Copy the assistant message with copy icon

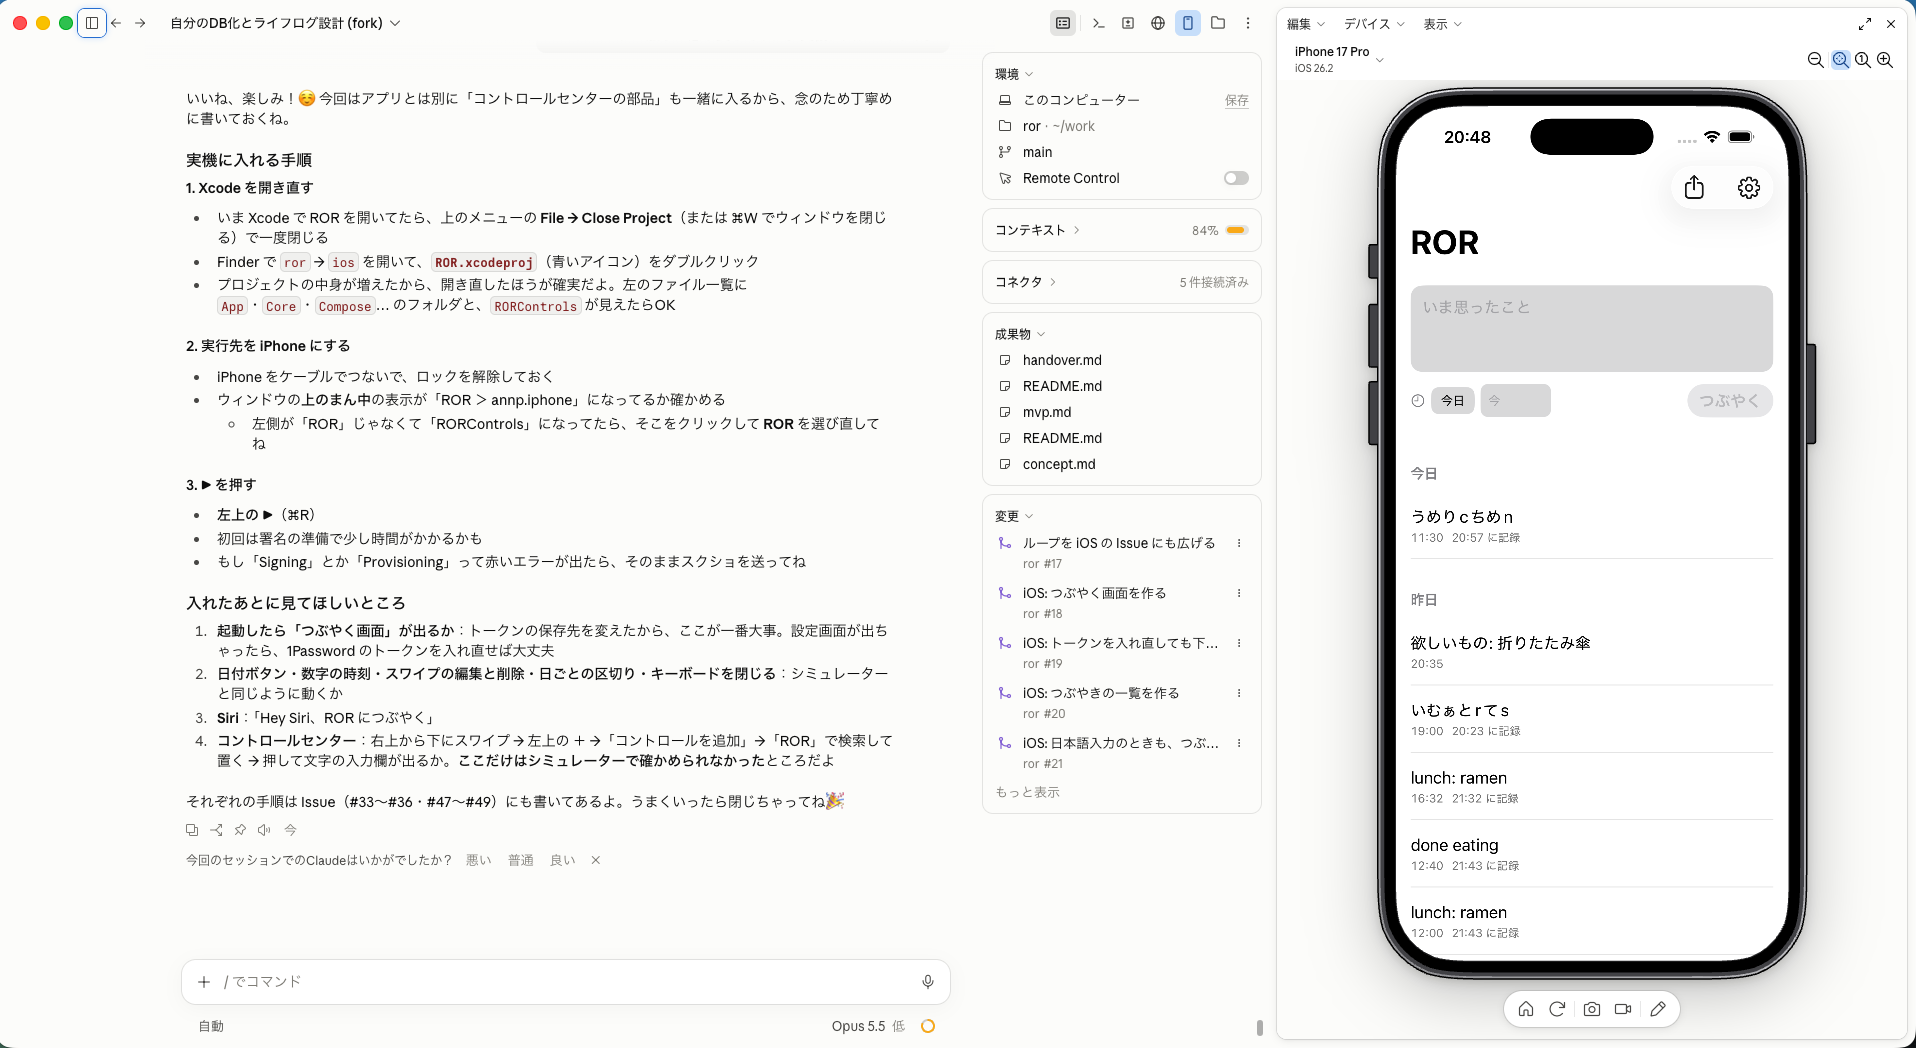click(x=192, y=830)
